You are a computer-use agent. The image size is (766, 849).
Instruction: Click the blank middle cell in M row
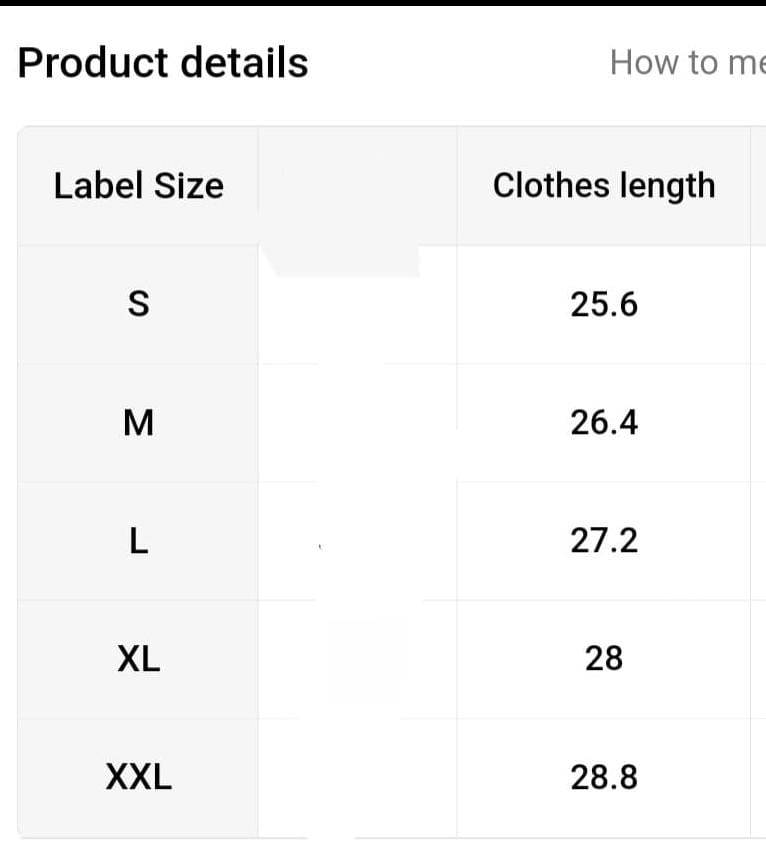(357, 423)
